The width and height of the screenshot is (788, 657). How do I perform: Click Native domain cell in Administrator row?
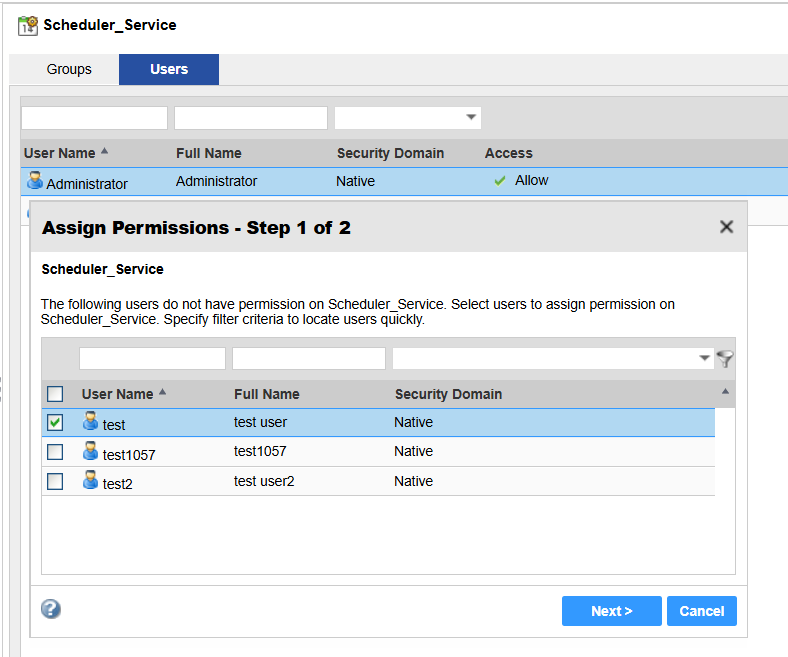tap(355, 181)
